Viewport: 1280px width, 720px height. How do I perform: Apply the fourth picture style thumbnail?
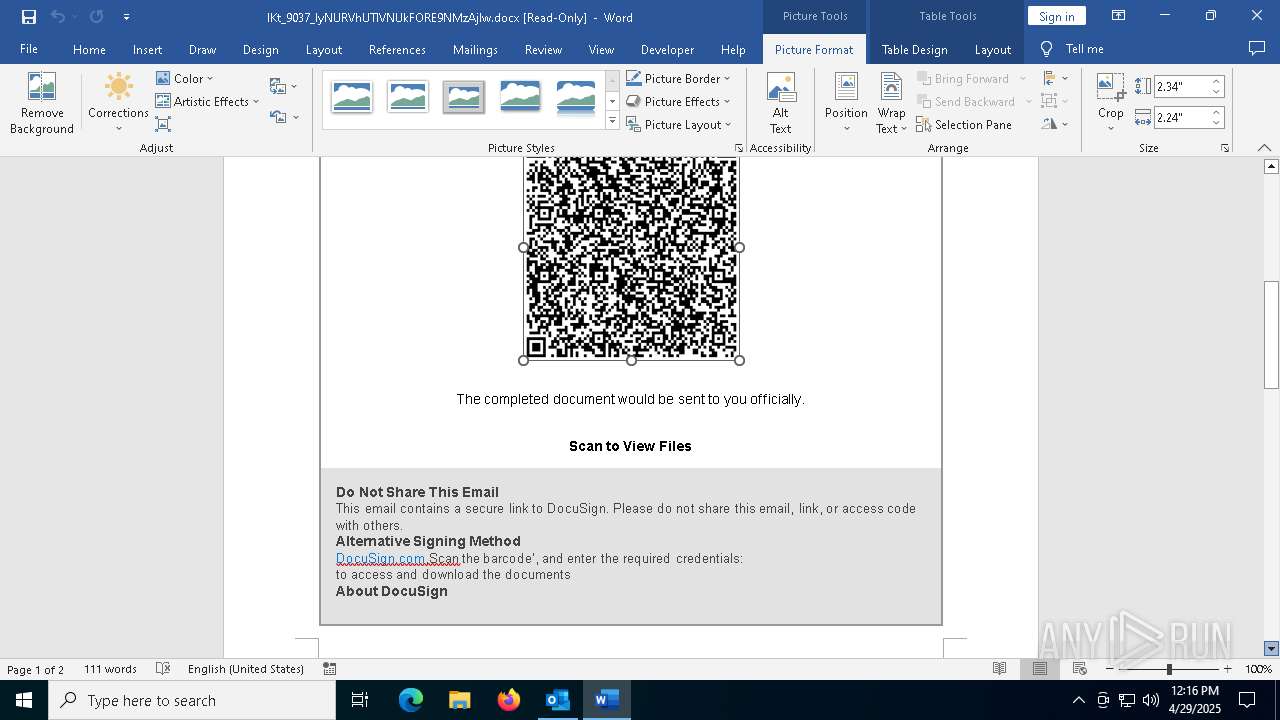pos(520,97)
